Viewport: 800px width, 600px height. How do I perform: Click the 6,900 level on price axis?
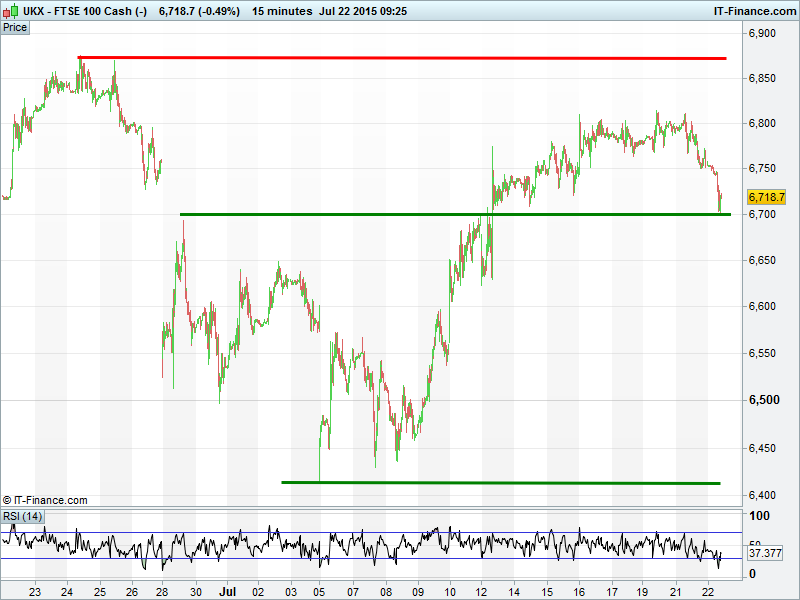pyautogui.click(x=762, y=34)
